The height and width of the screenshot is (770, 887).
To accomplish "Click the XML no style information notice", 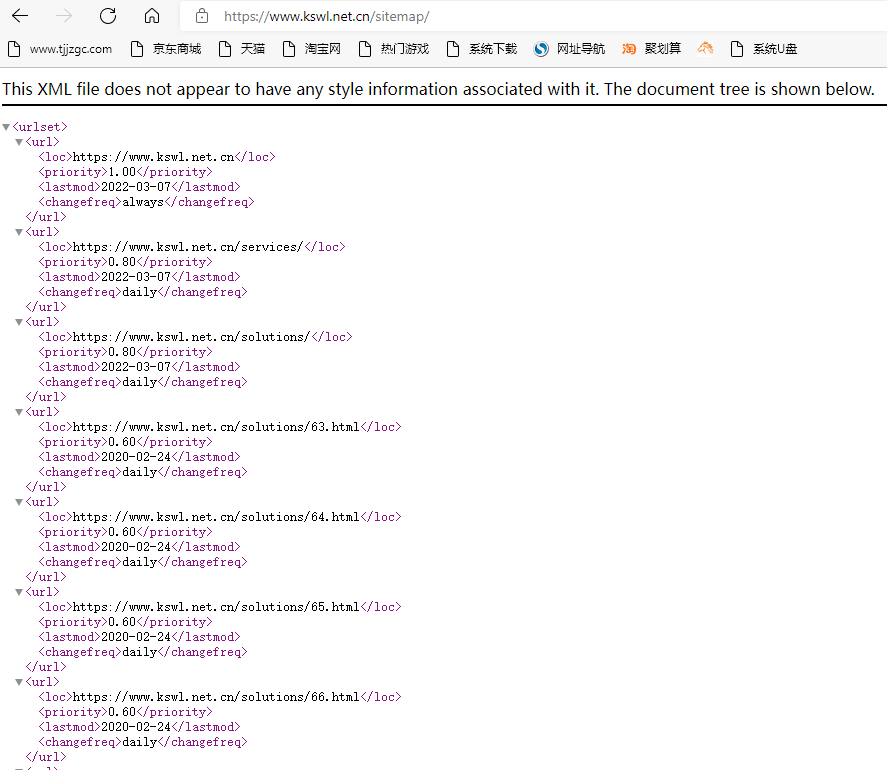I will tap(438, 89).
